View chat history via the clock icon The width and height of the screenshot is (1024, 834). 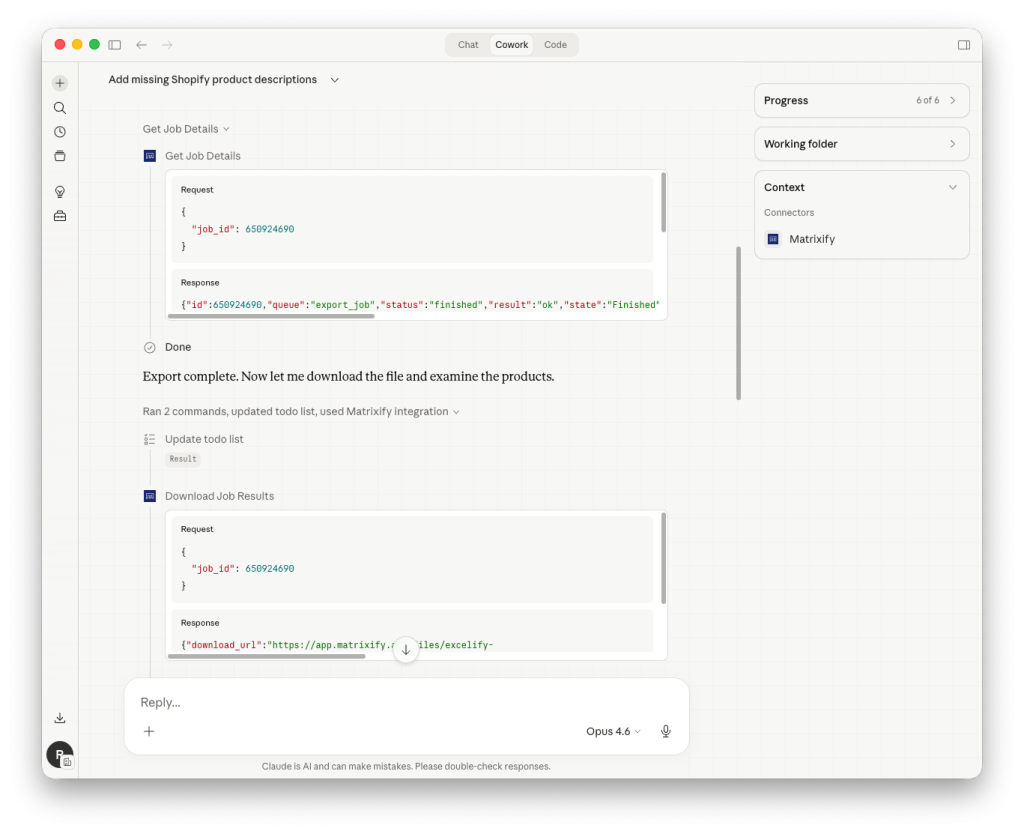click(60, 131)
